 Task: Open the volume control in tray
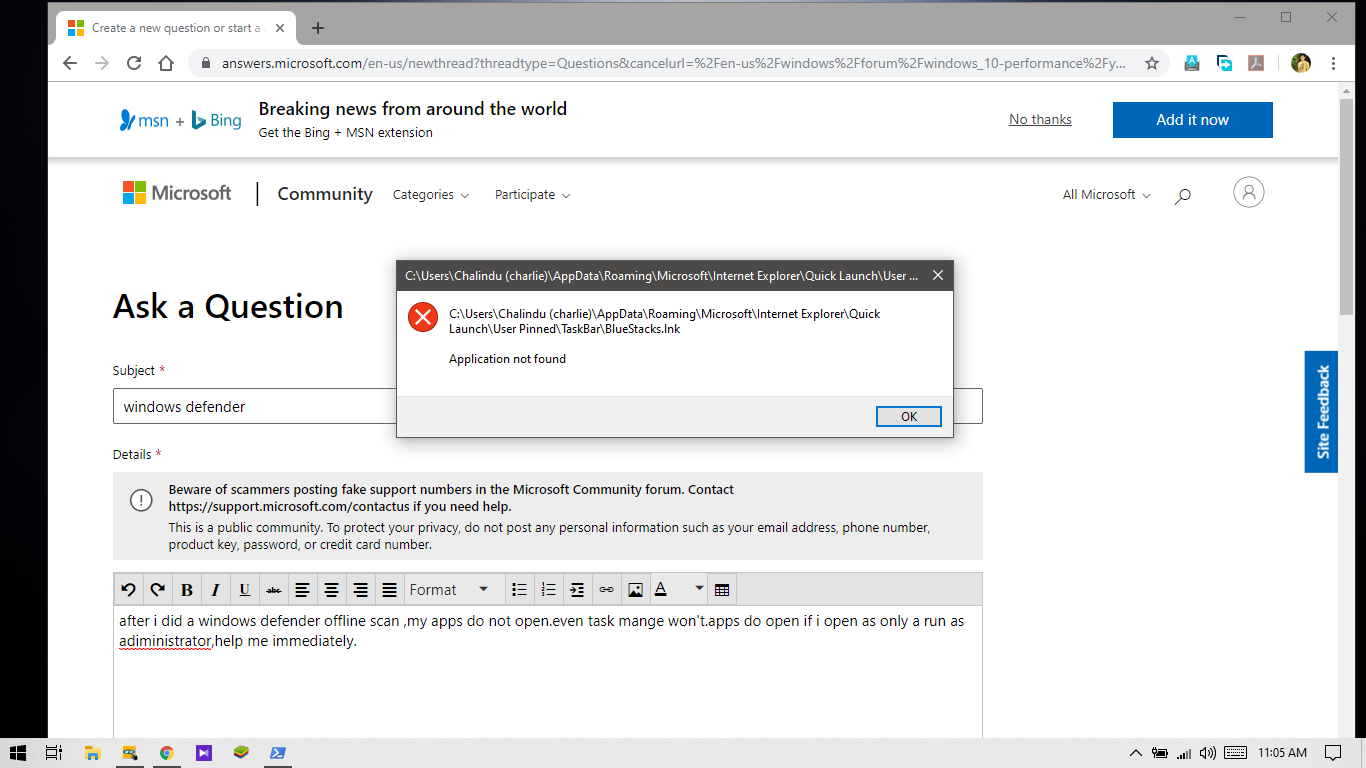point(1208,753)
